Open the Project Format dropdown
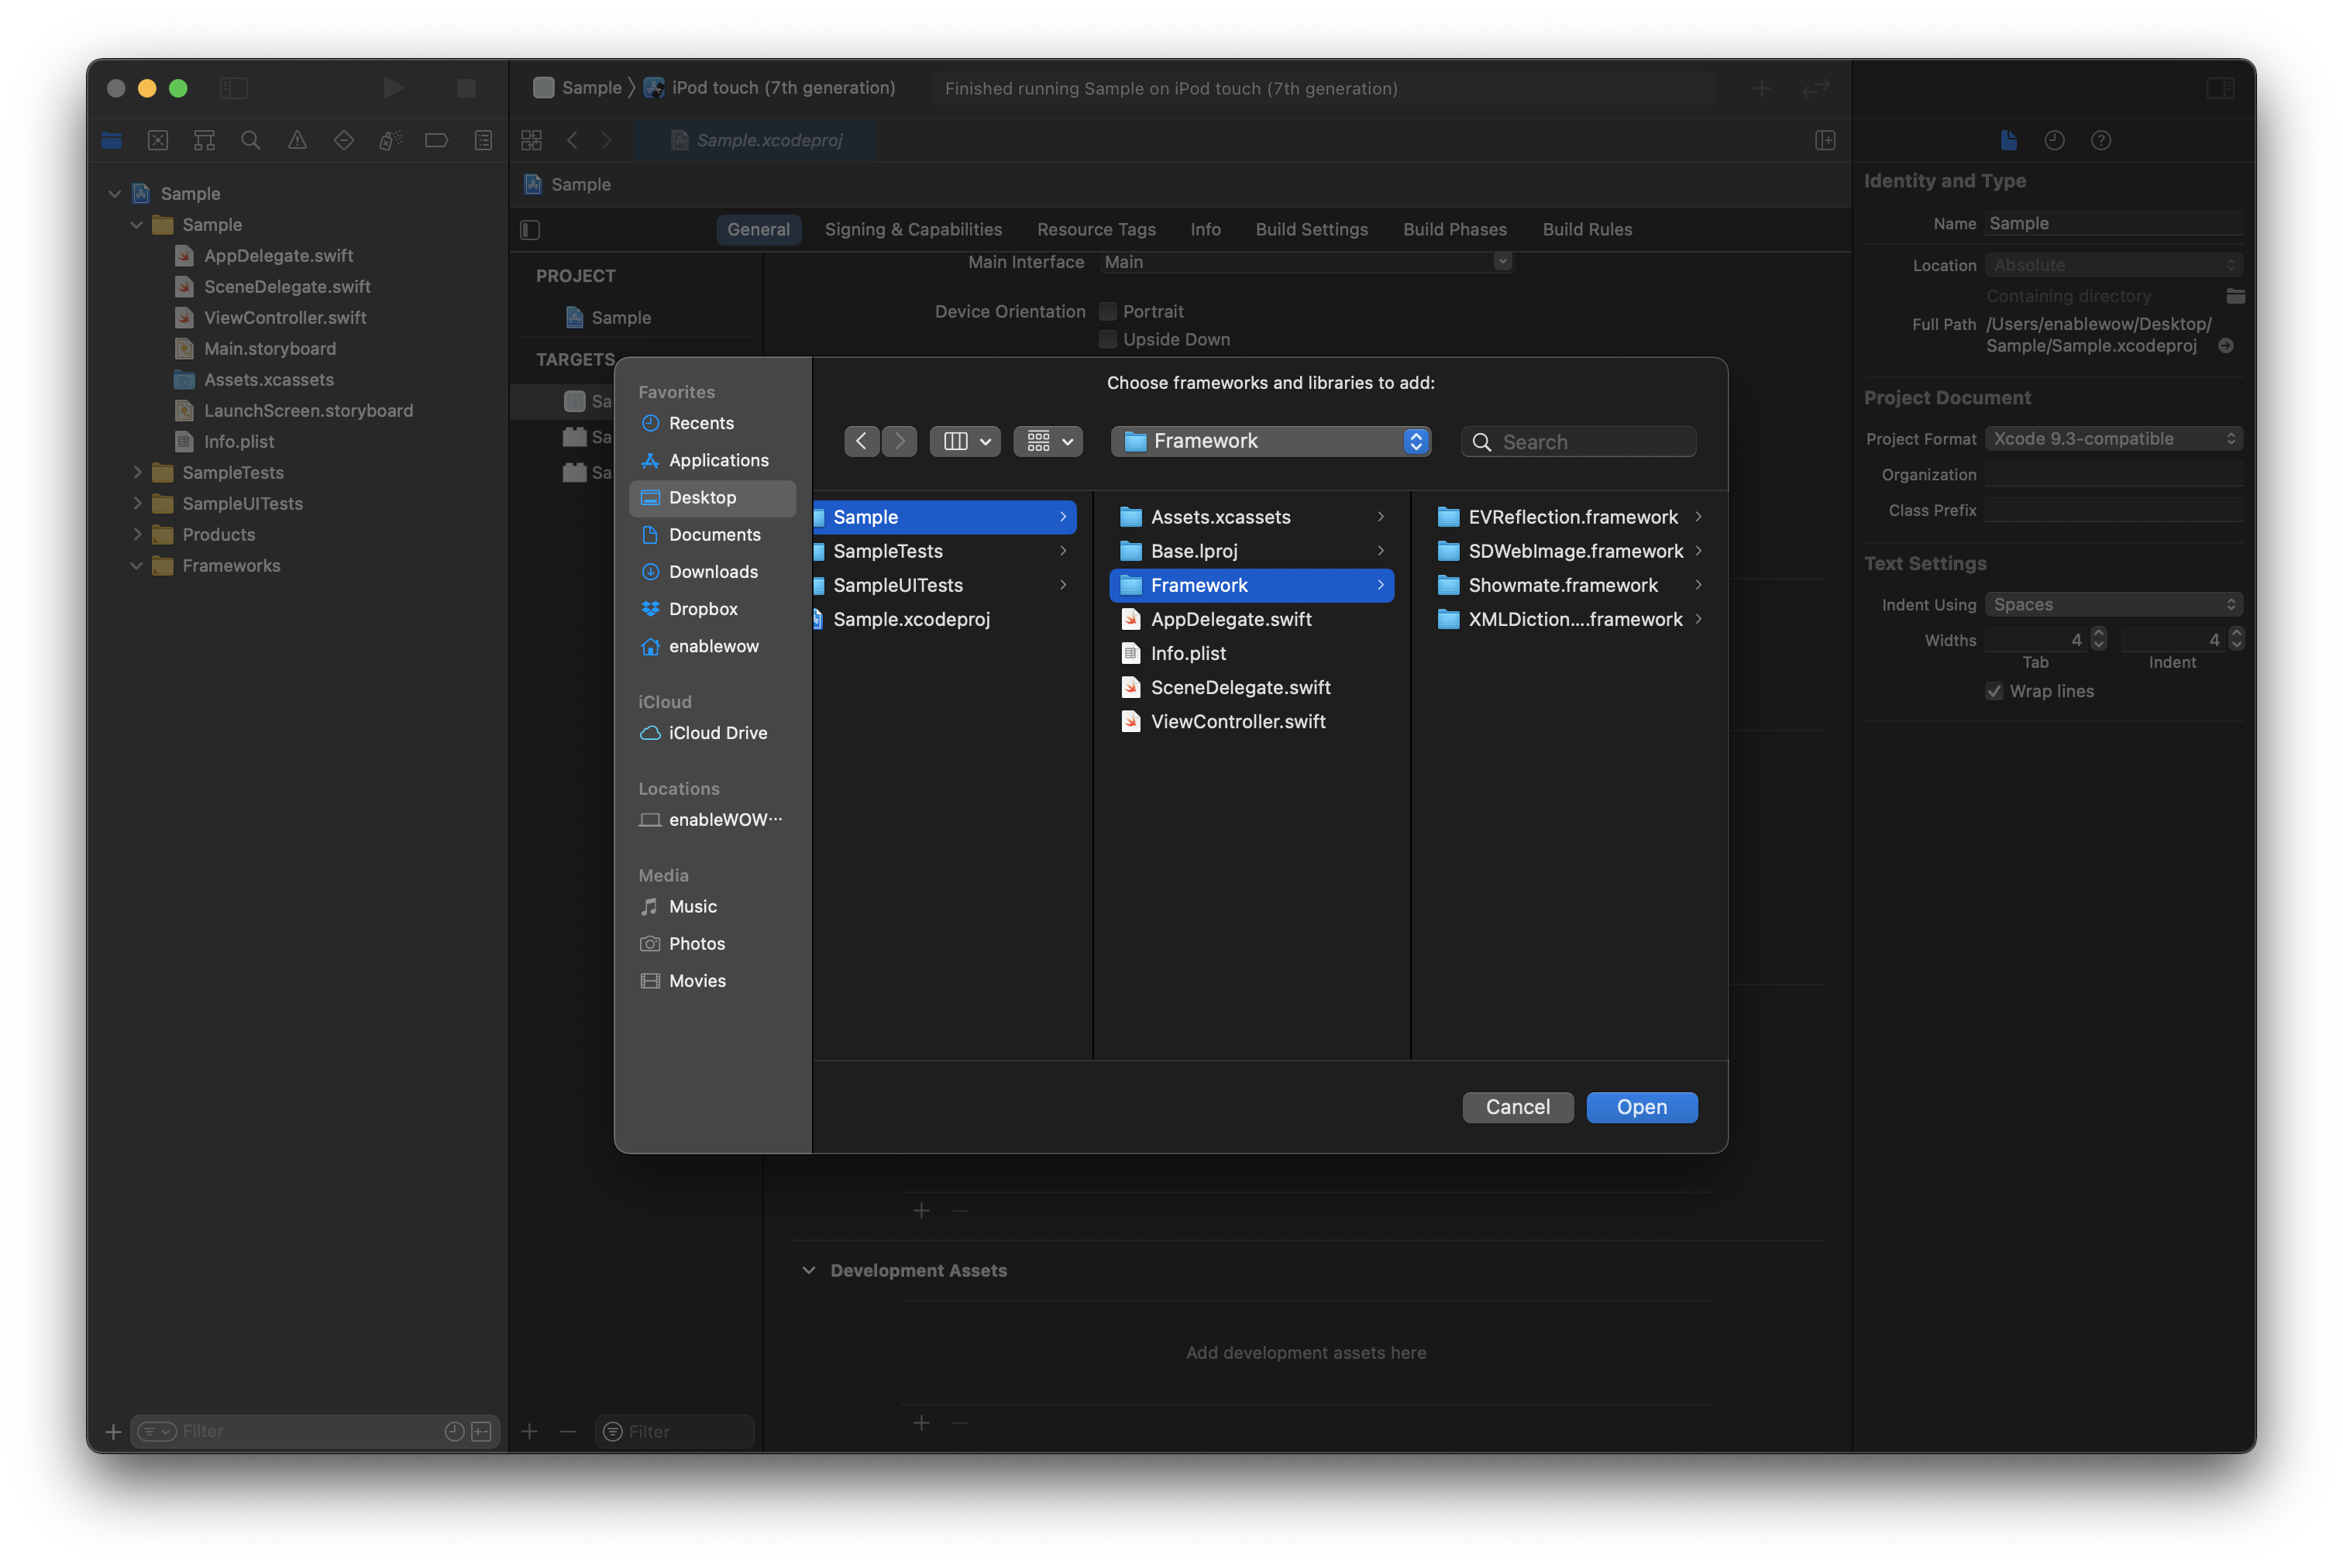Image resolution: width=2343 pixels, height=1568 pixels. (x=2112, y=438)
